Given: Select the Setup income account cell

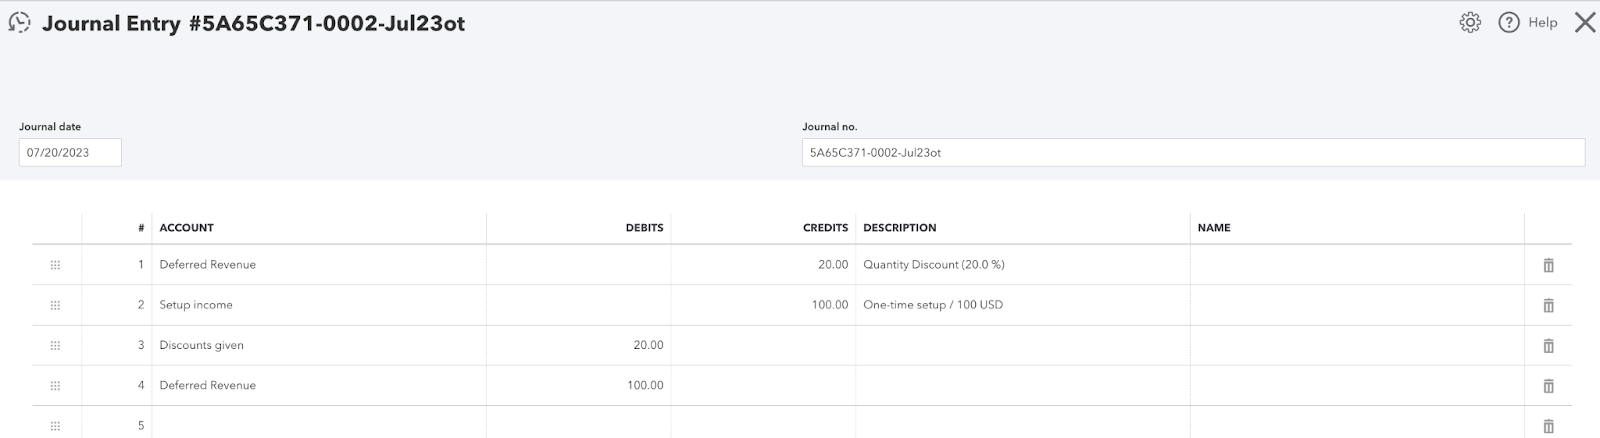Looking at the screenshot, I should 318,305.
